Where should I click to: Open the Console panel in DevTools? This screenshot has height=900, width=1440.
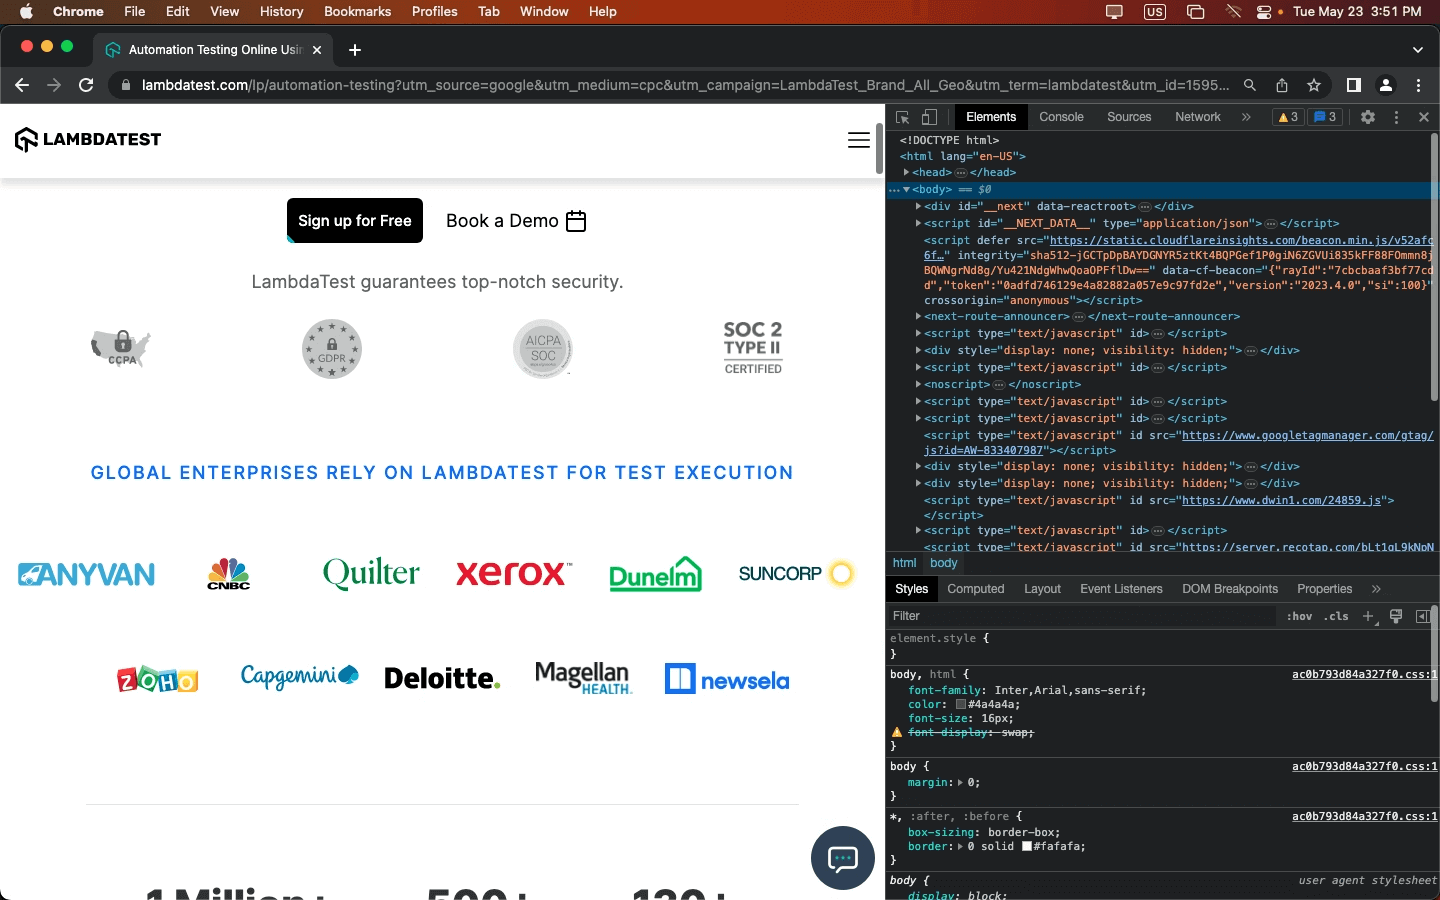click(1061, 117)
